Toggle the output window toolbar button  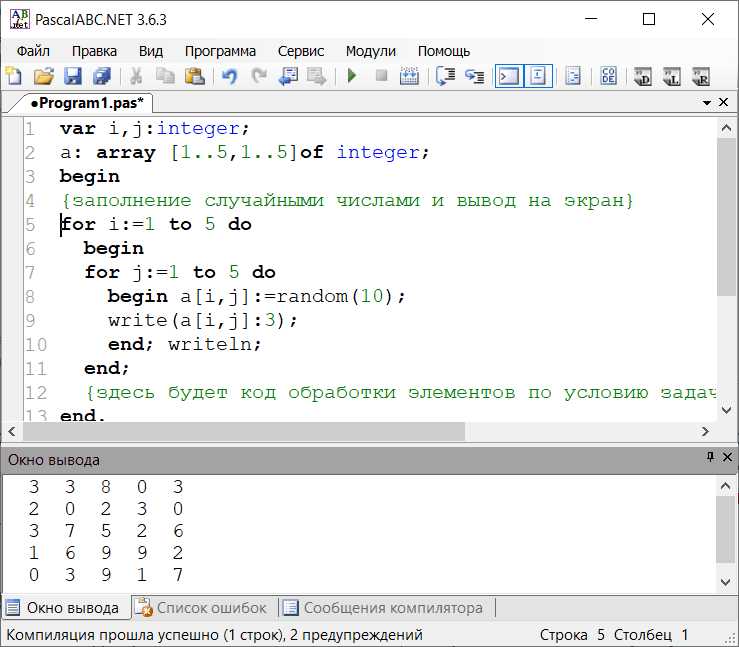(x=509, y=76)
